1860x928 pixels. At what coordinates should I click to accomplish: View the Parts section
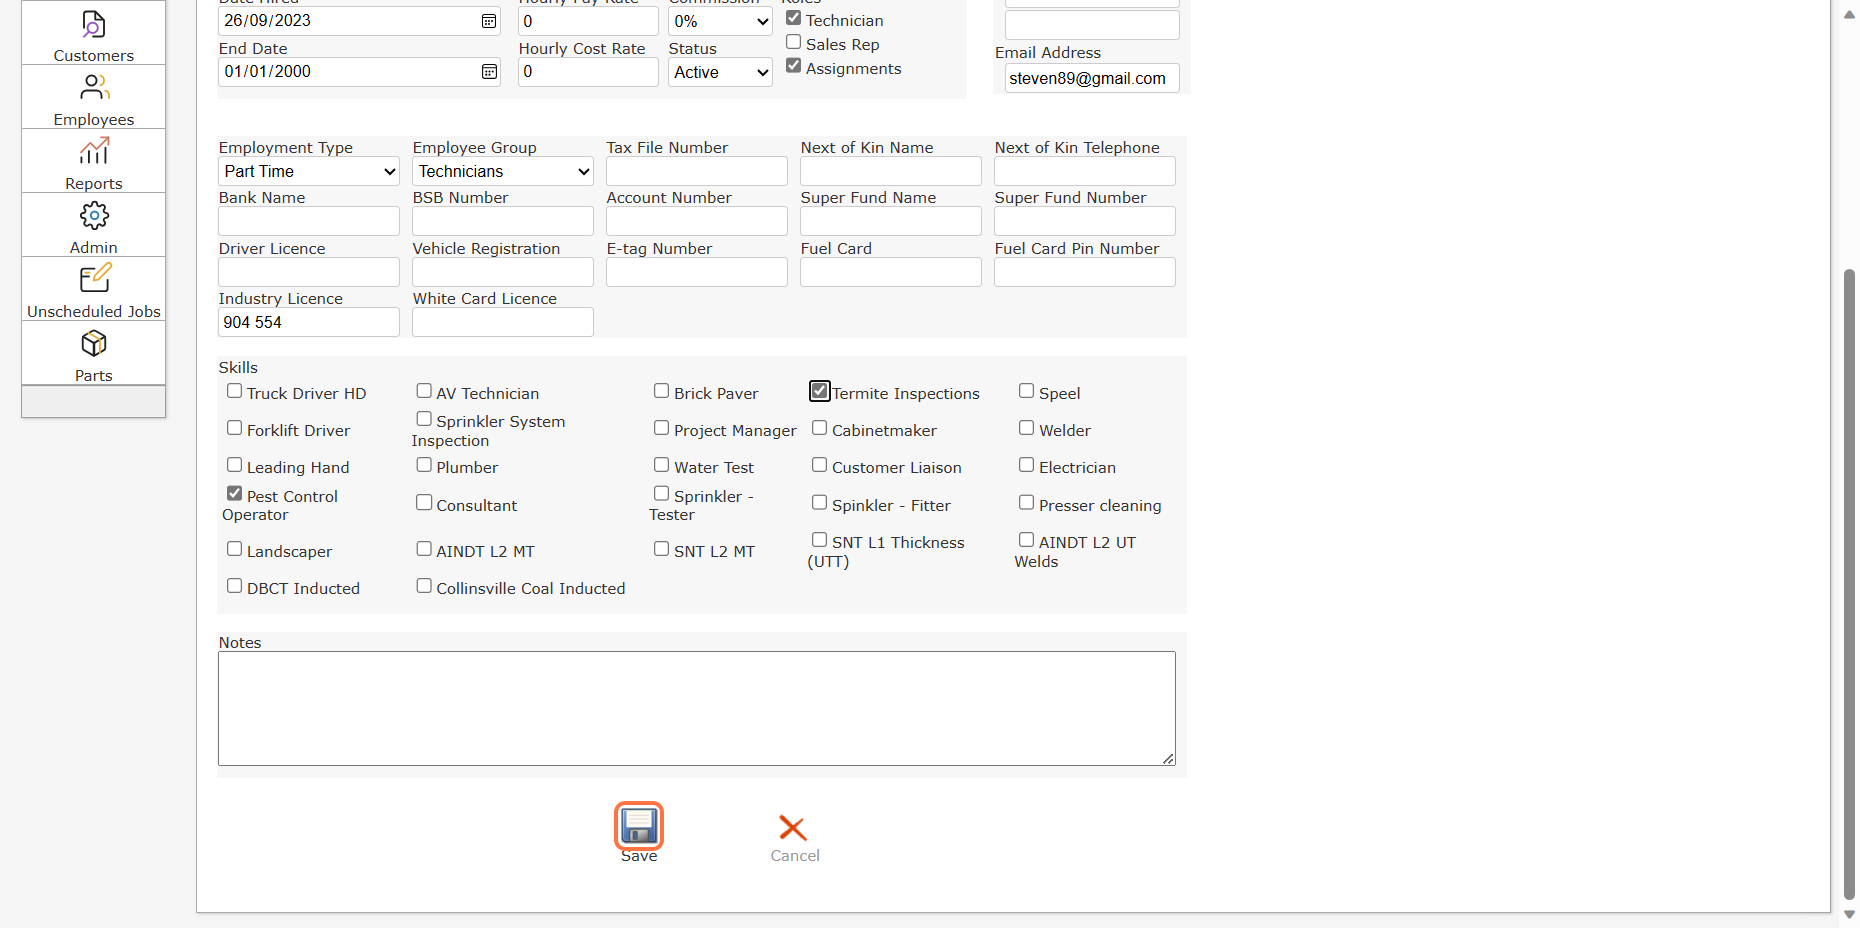pos(93,353)
